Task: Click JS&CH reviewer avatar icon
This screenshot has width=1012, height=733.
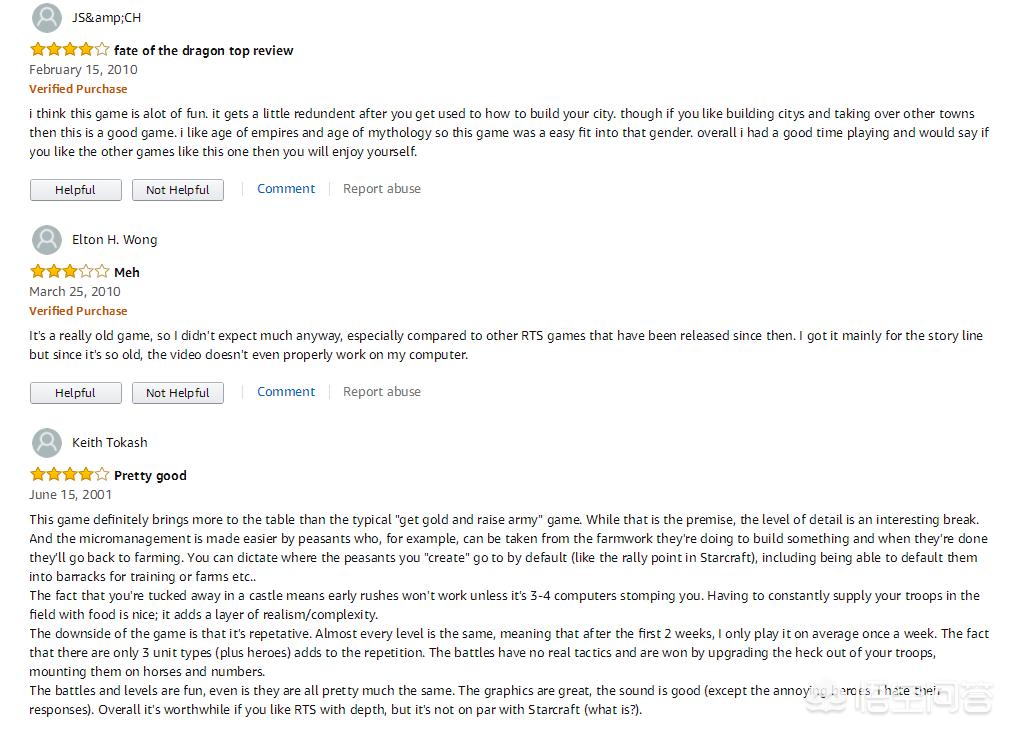Action: point(47,18)
